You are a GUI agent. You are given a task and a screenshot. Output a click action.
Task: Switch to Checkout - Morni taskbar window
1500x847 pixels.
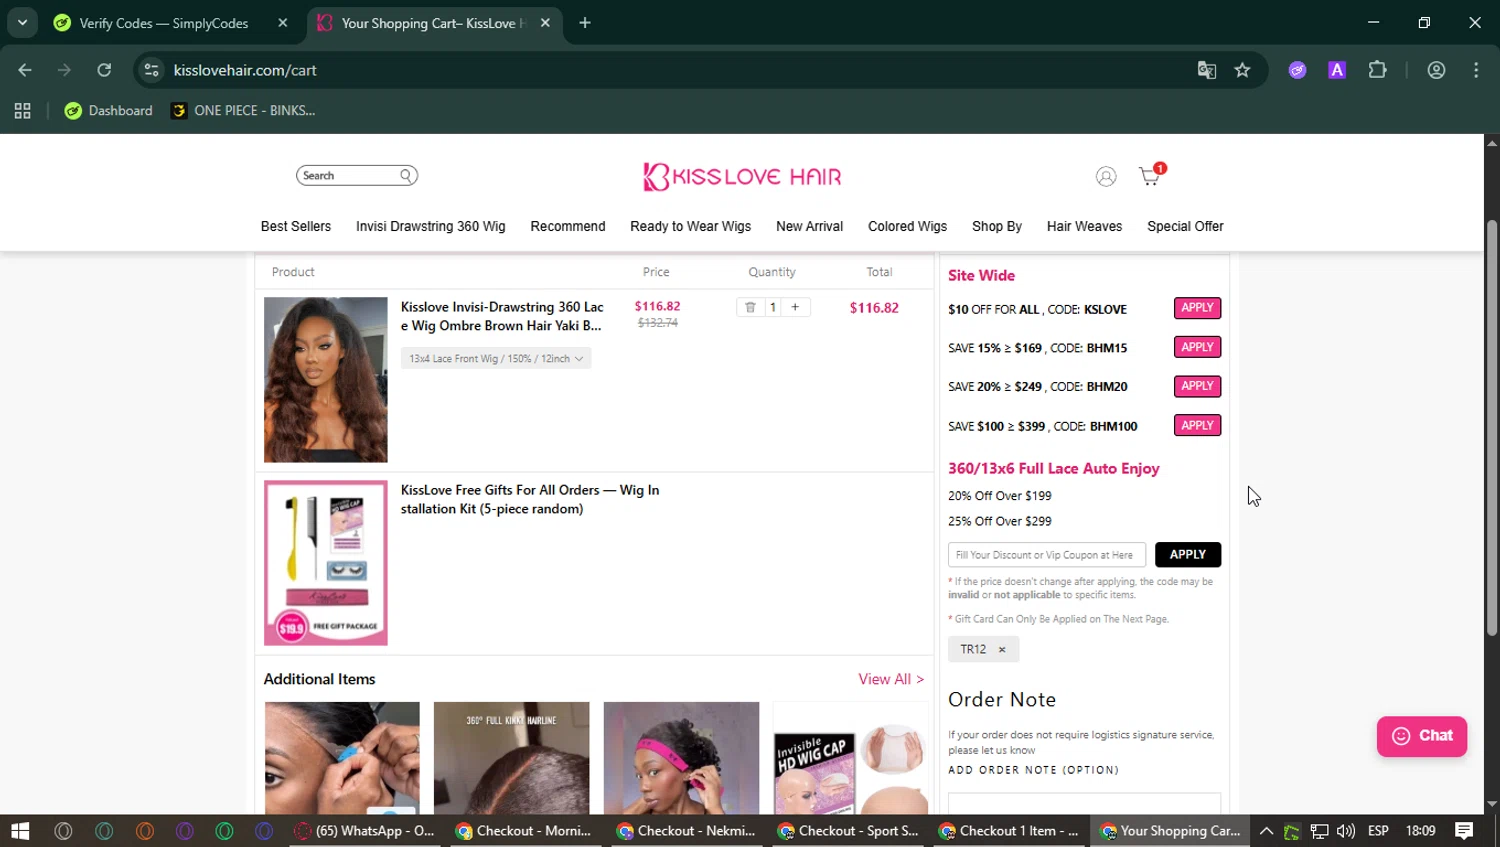[x=526, y=831]
